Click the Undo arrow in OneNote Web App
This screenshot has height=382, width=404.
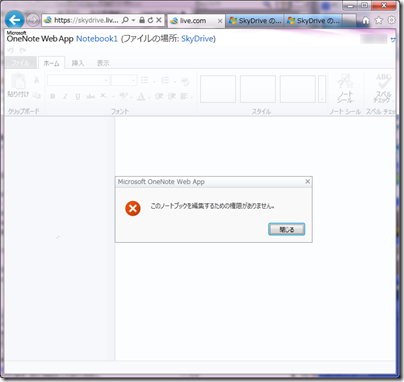pyautogui.click(x=10, y=51)
